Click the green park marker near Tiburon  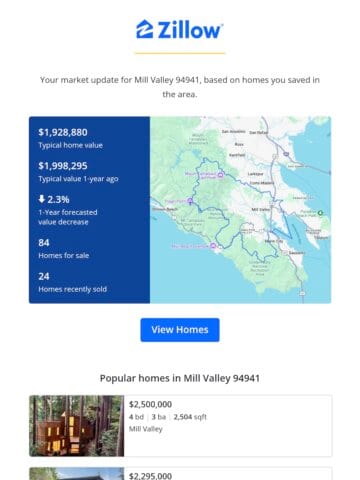click(320, 212)
